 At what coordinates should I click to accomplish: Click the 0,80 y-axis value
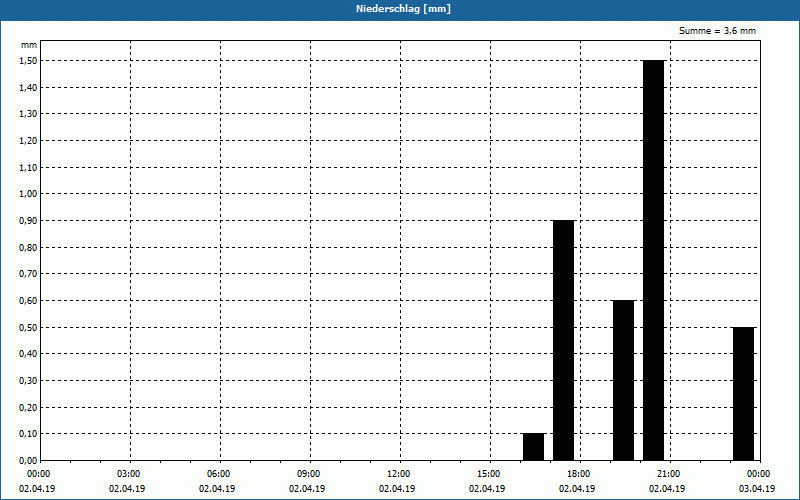tap(28, 247)
